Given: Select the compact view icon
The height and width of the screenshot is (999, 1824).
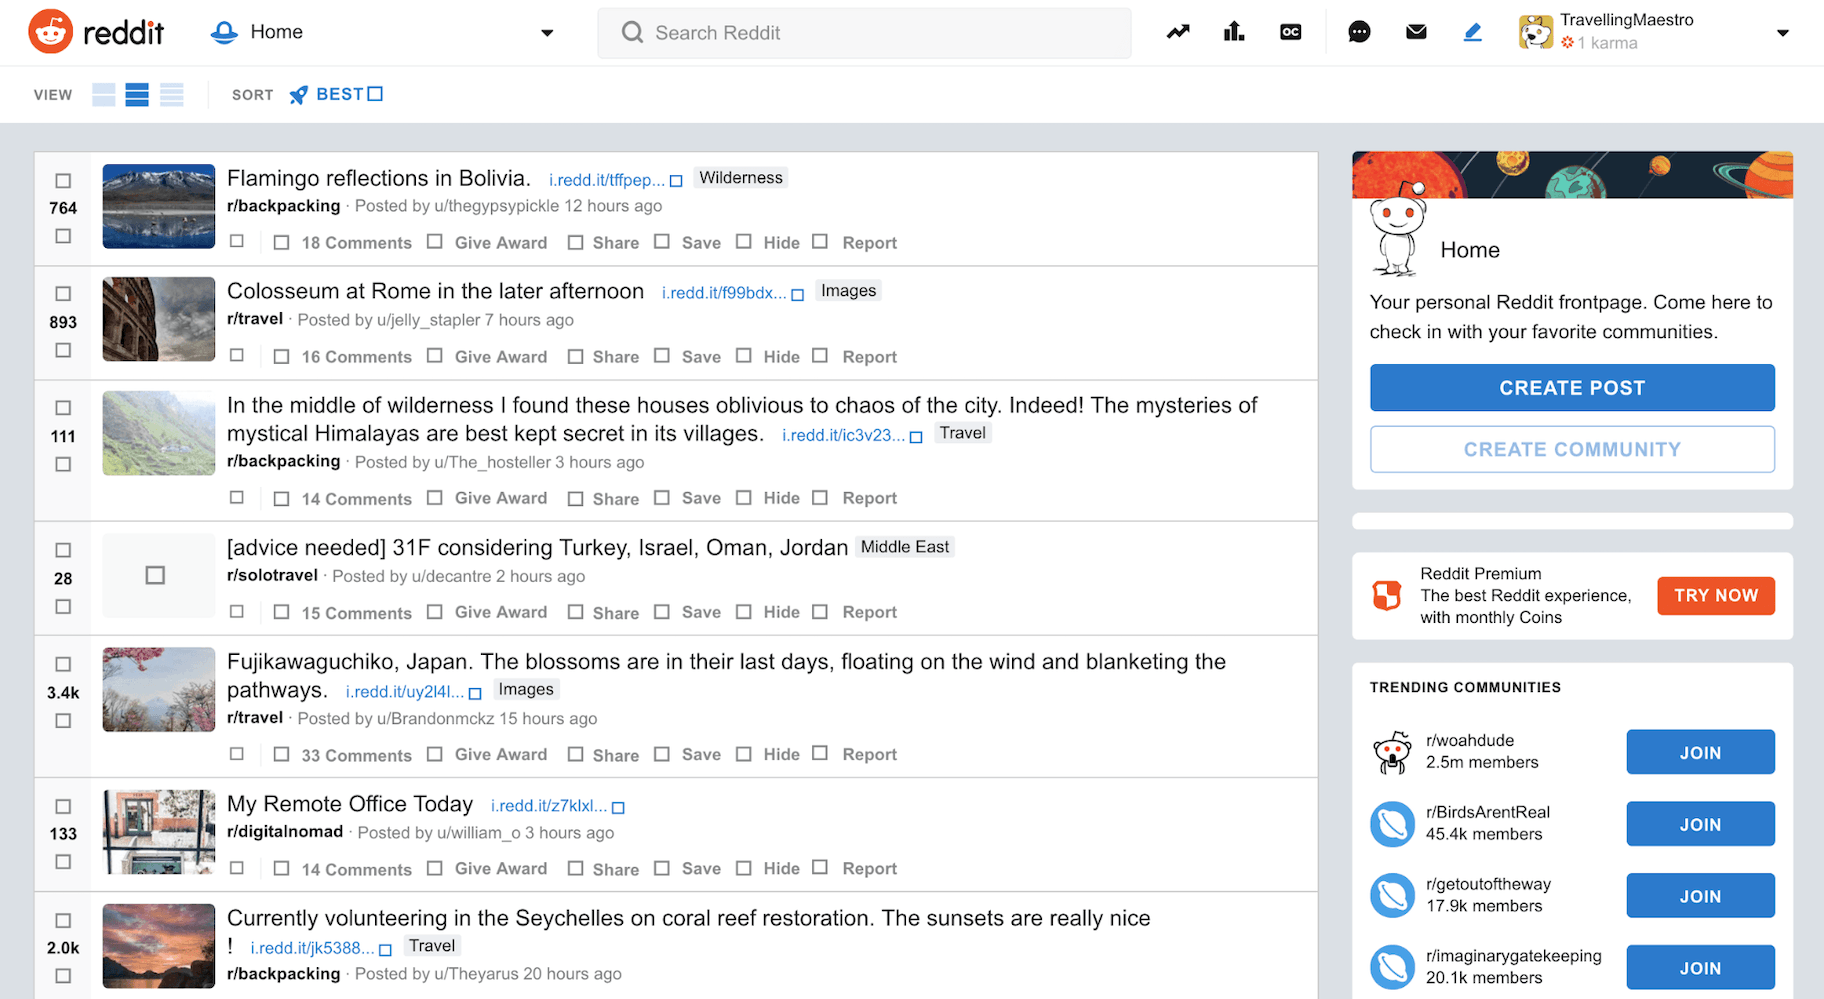Looking at the screenshot, I should point(172,95).
